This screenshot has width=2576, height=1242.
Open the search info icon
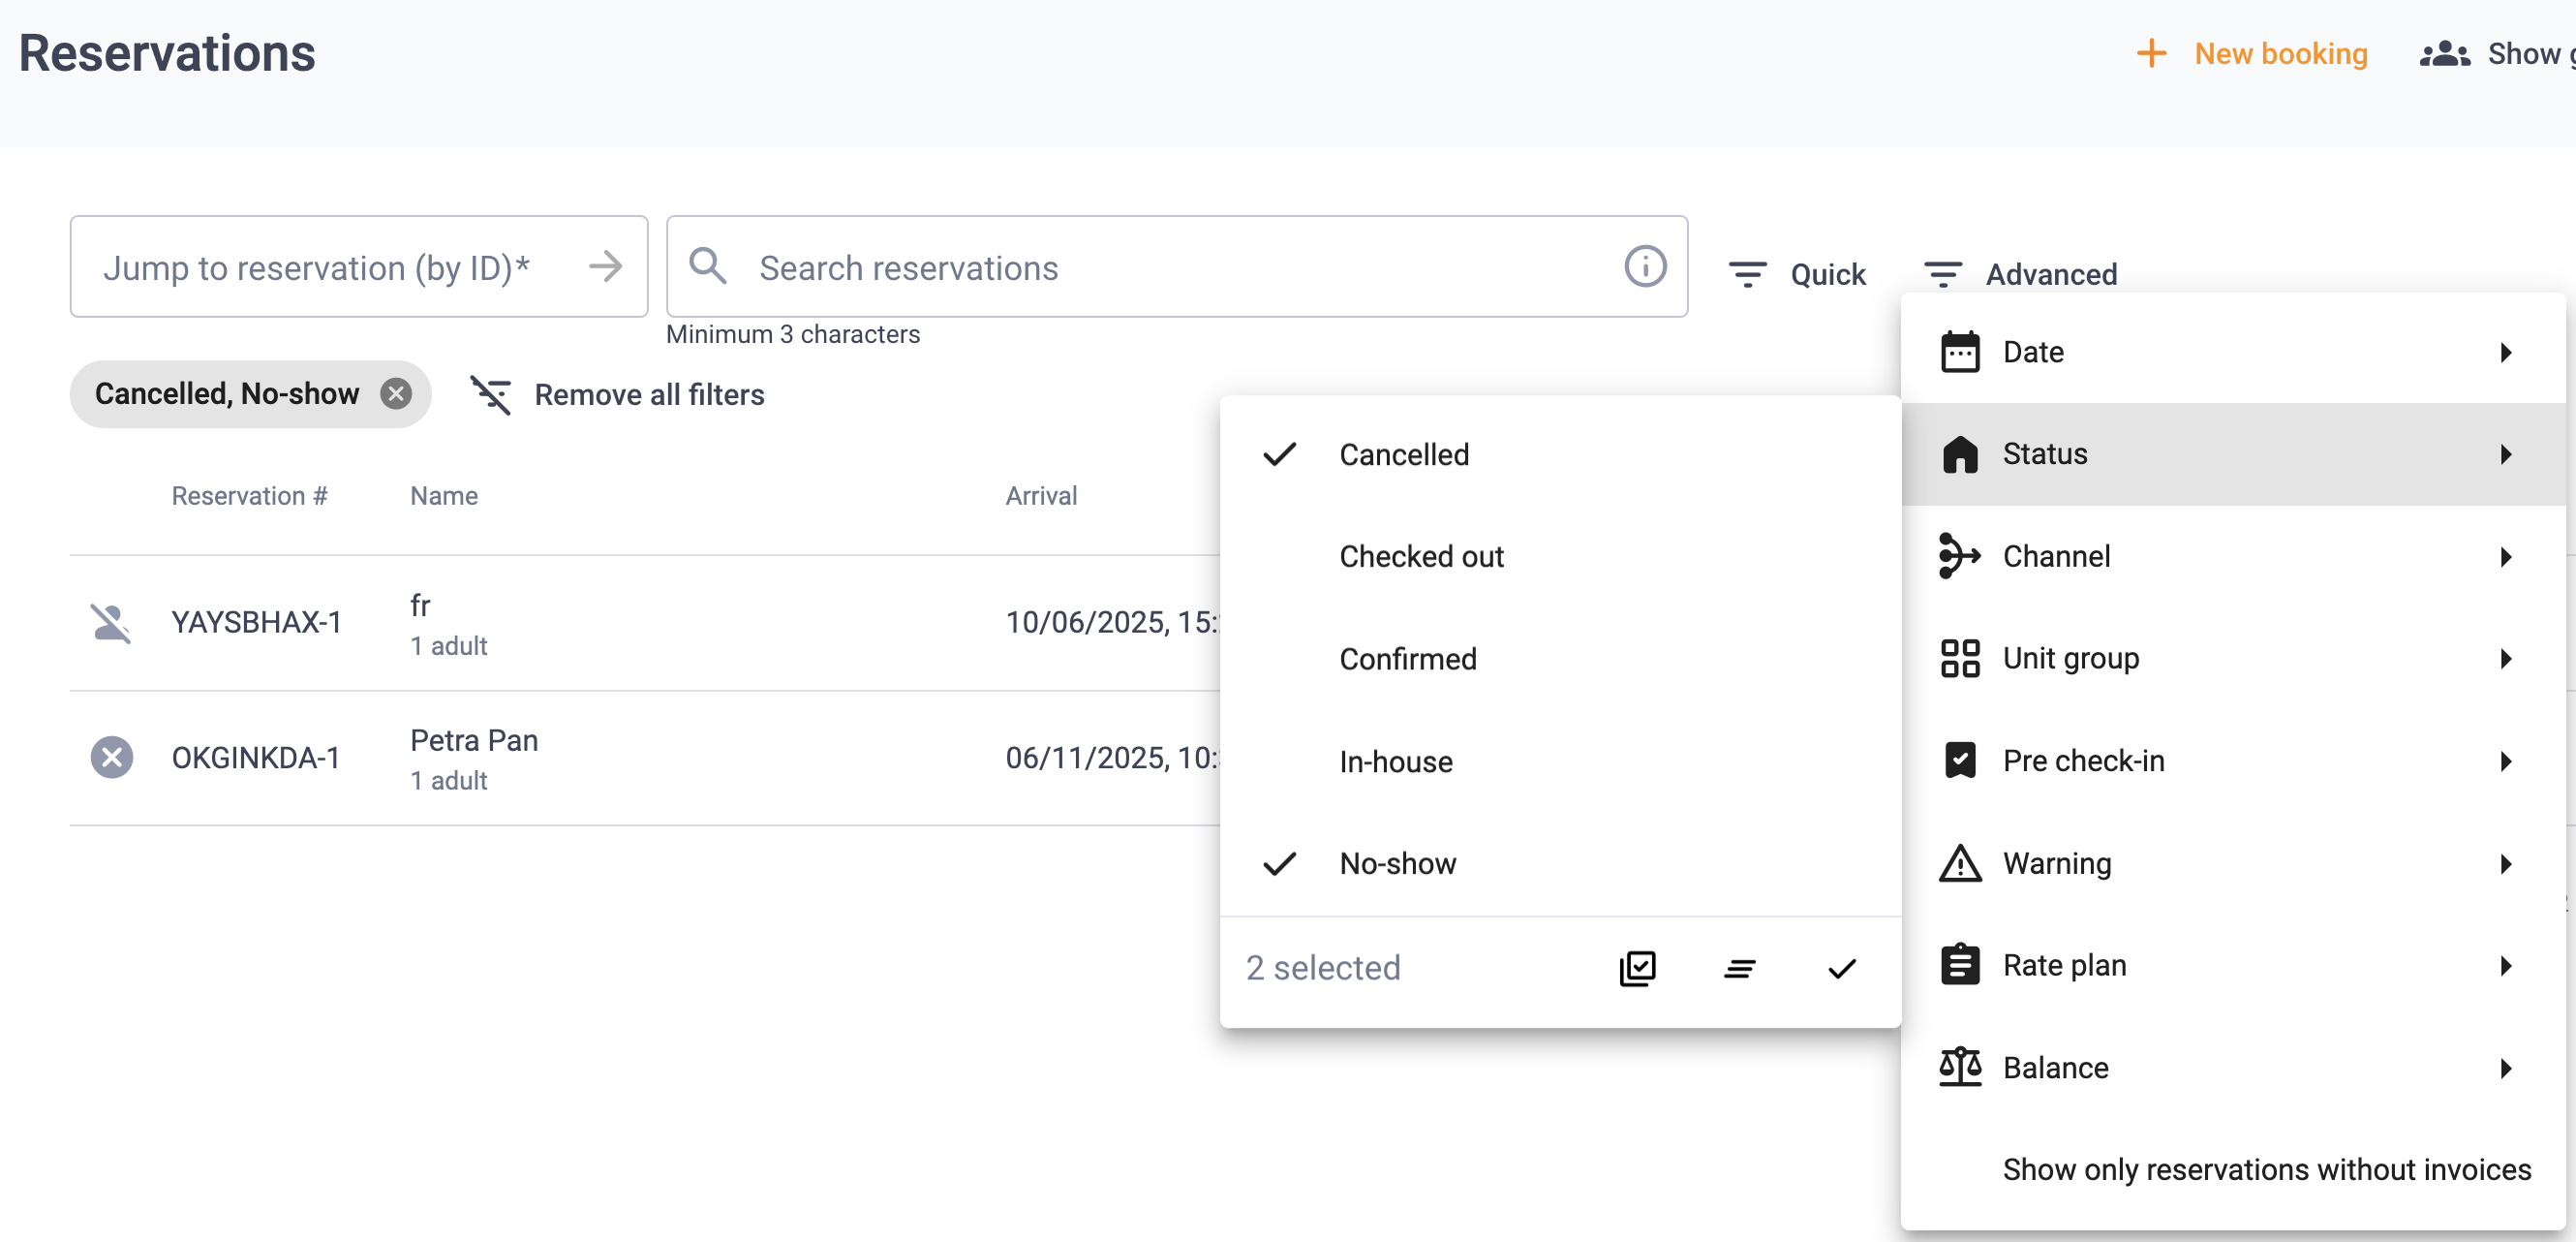coord(1645,266)
